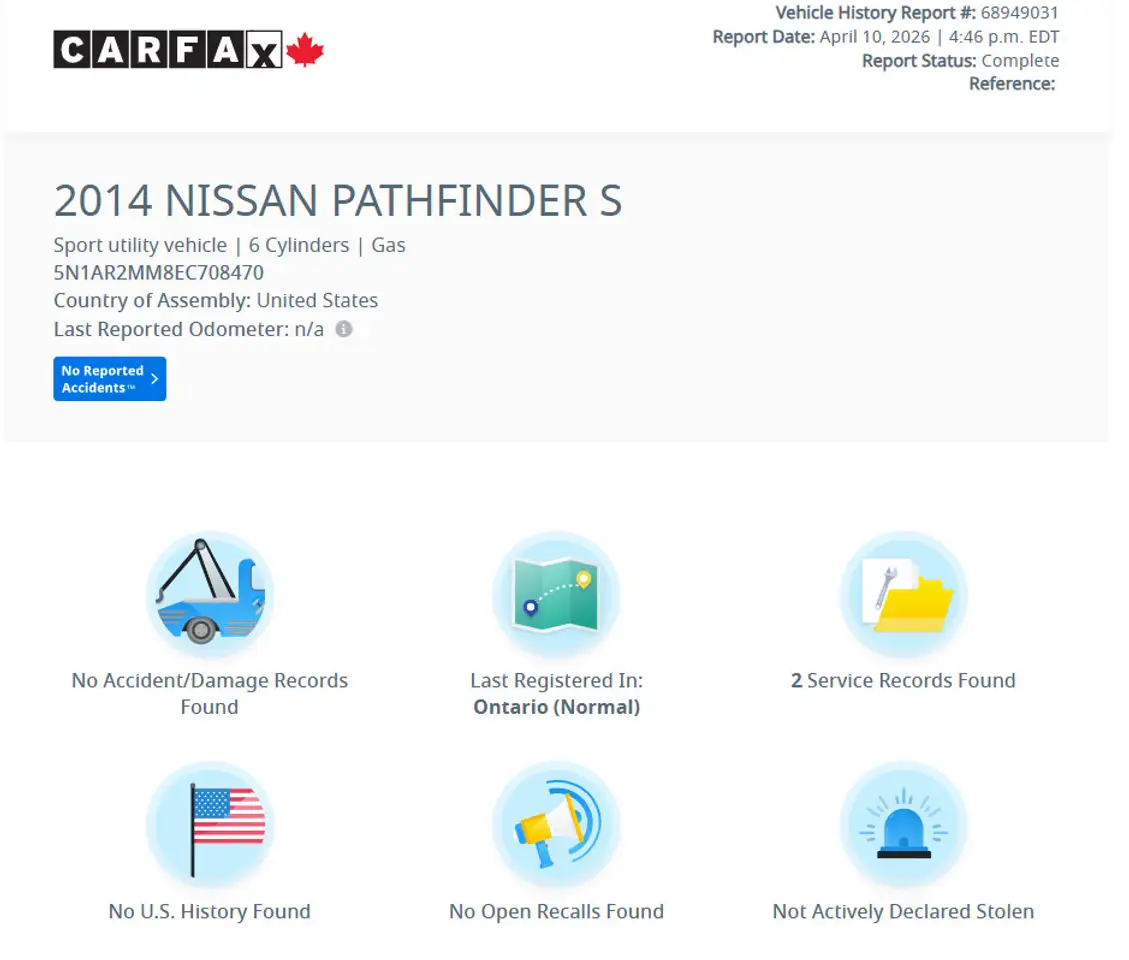Screen dimensions: 1129x960
Task: Click the red maple leaf emblem
Action: 305,50
